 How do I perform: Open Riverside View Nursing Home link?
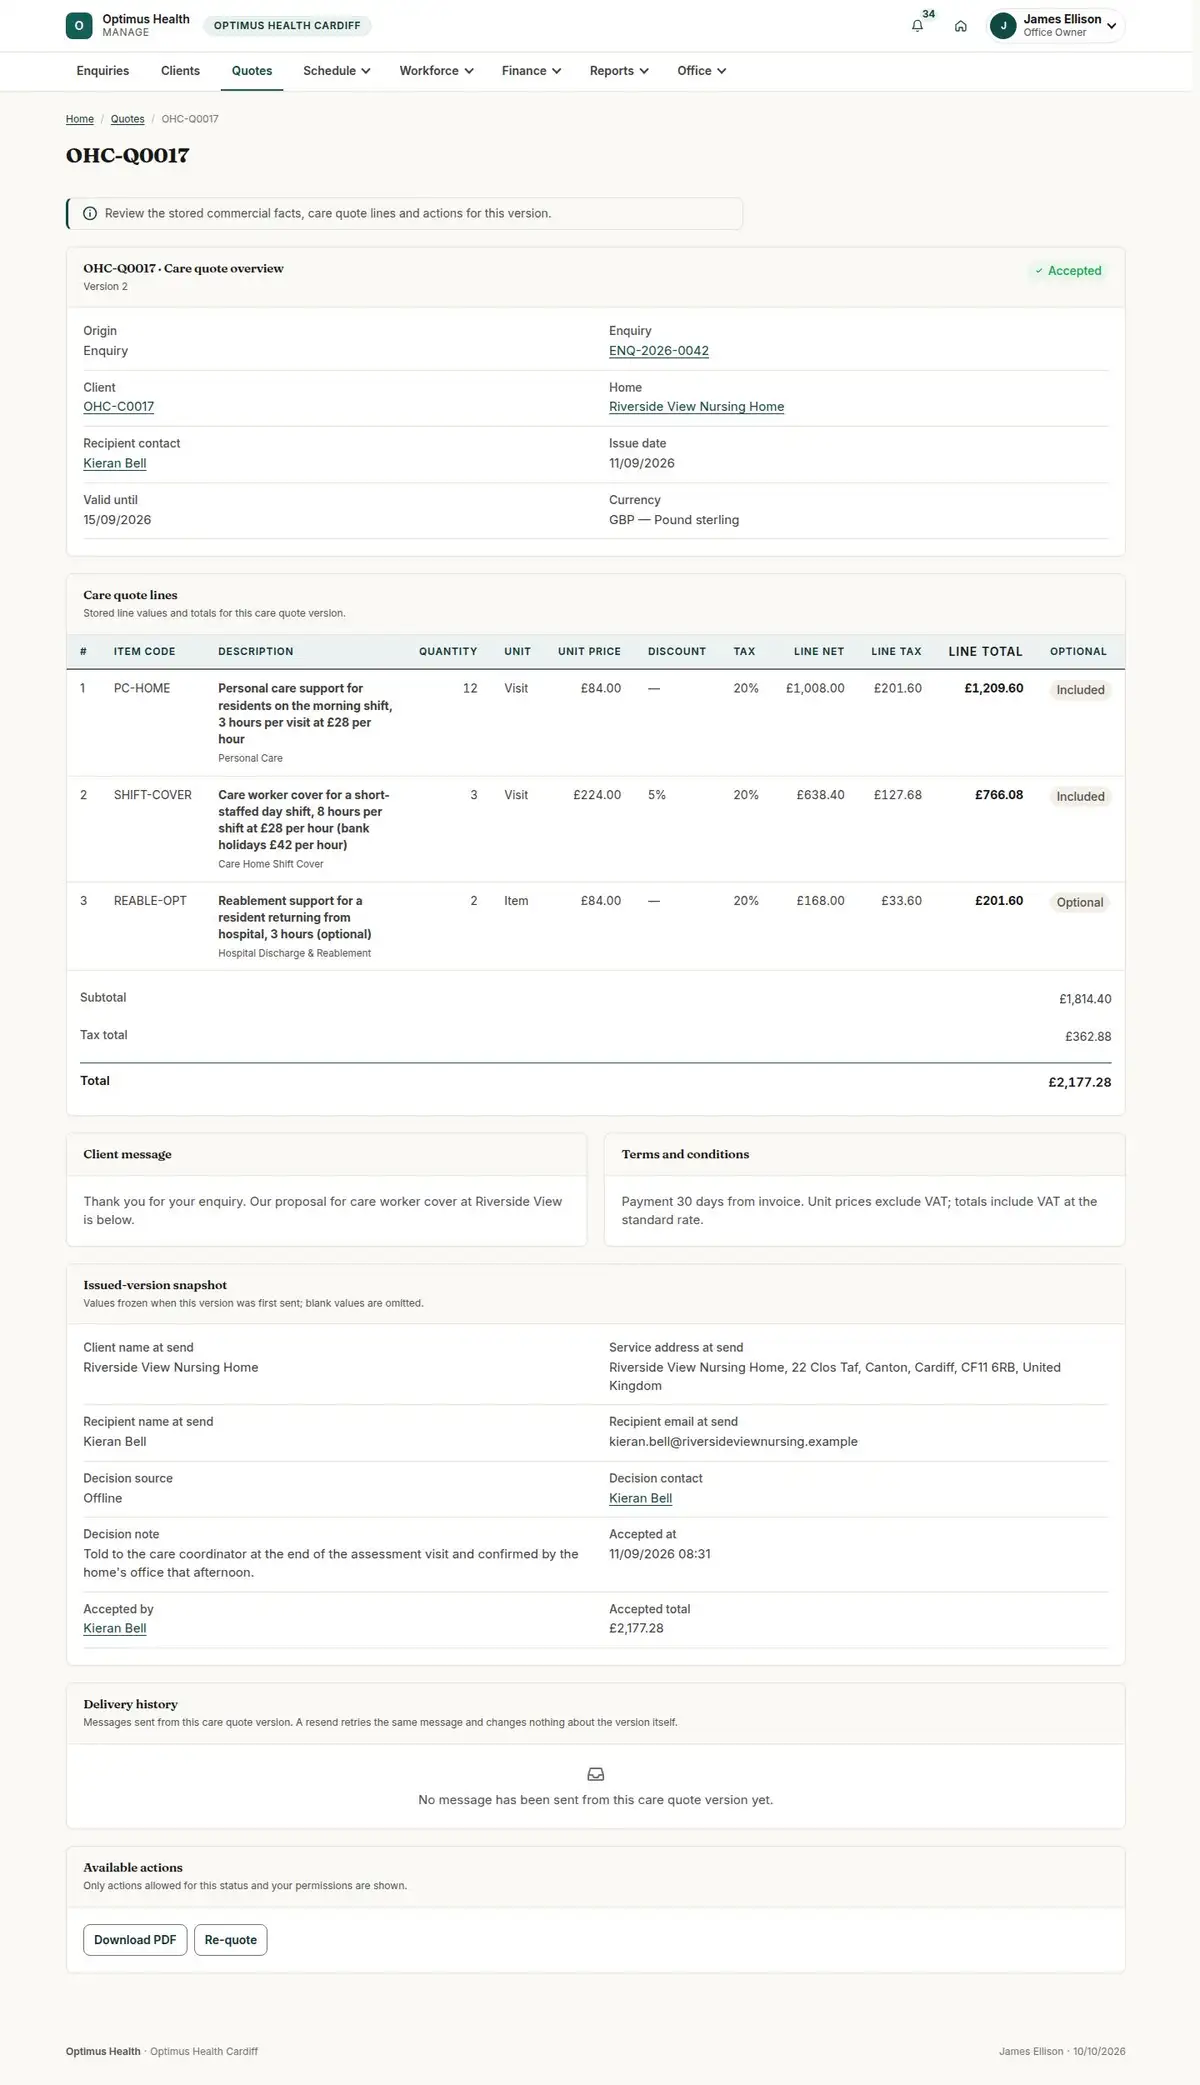click(696, 407)
